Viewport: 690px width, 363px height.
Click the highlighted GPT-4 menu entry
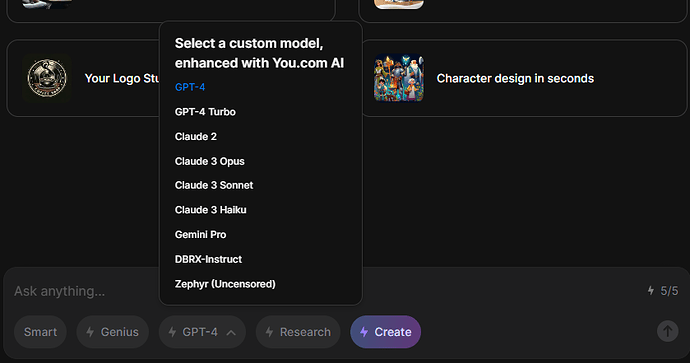click(190, 87)
